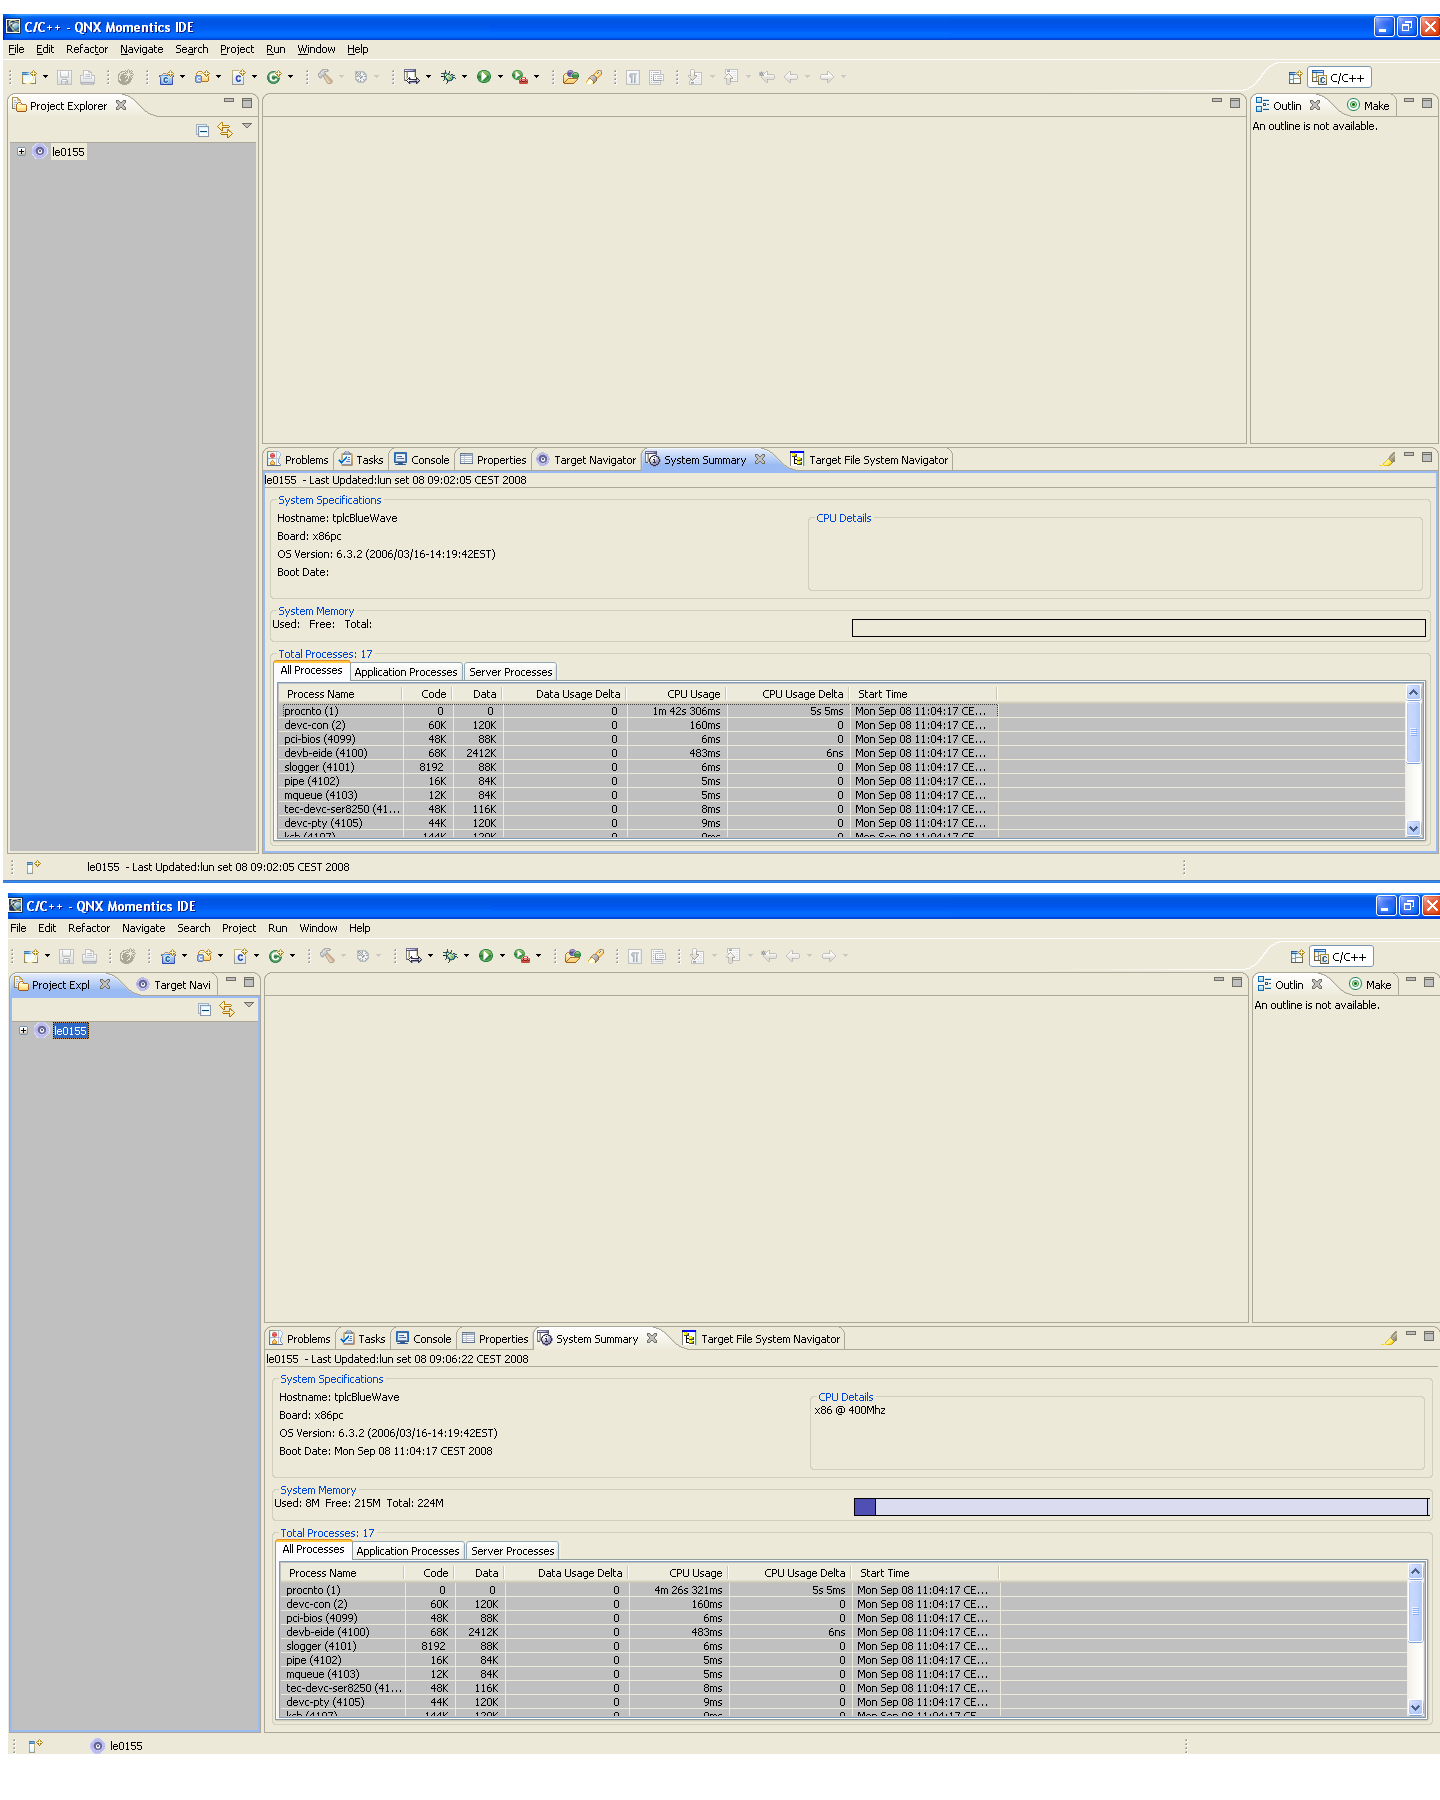
Task: Click the green Run button in the lower window toolbar
Action: tap(485, 956)
